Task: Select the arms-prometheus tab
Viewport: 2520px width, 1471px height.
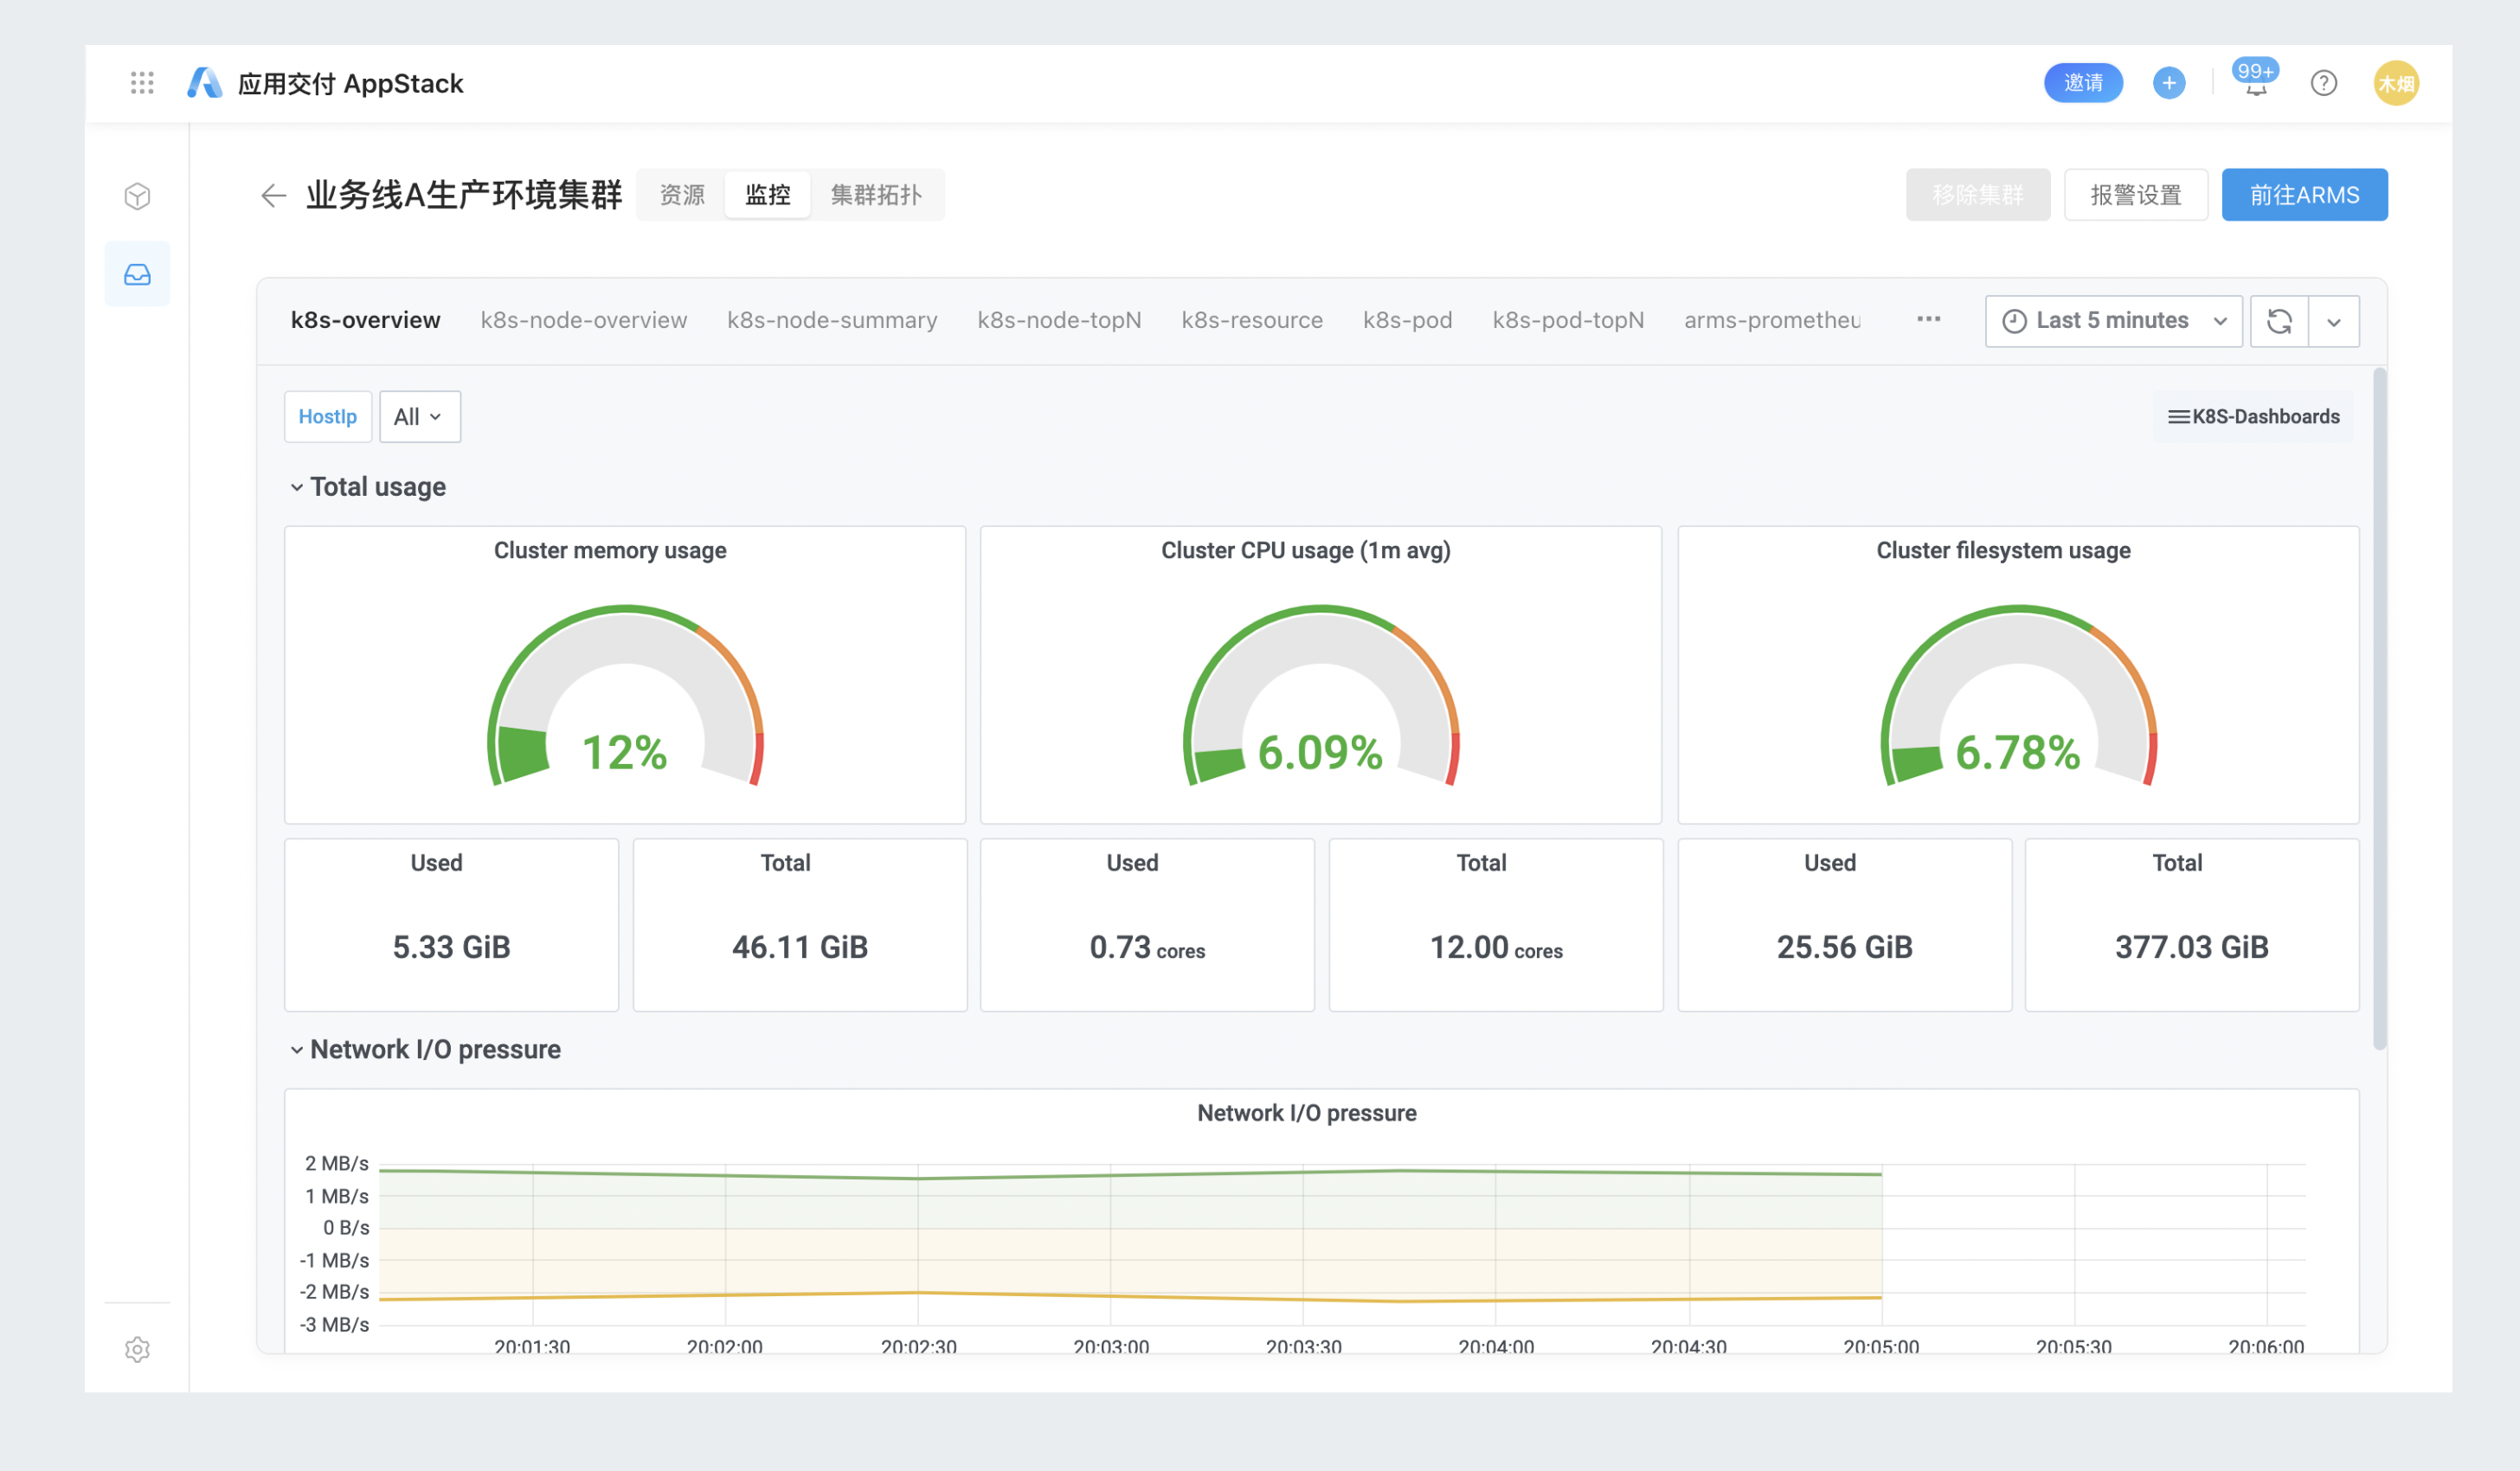Action: click(x=1772, y=320)
